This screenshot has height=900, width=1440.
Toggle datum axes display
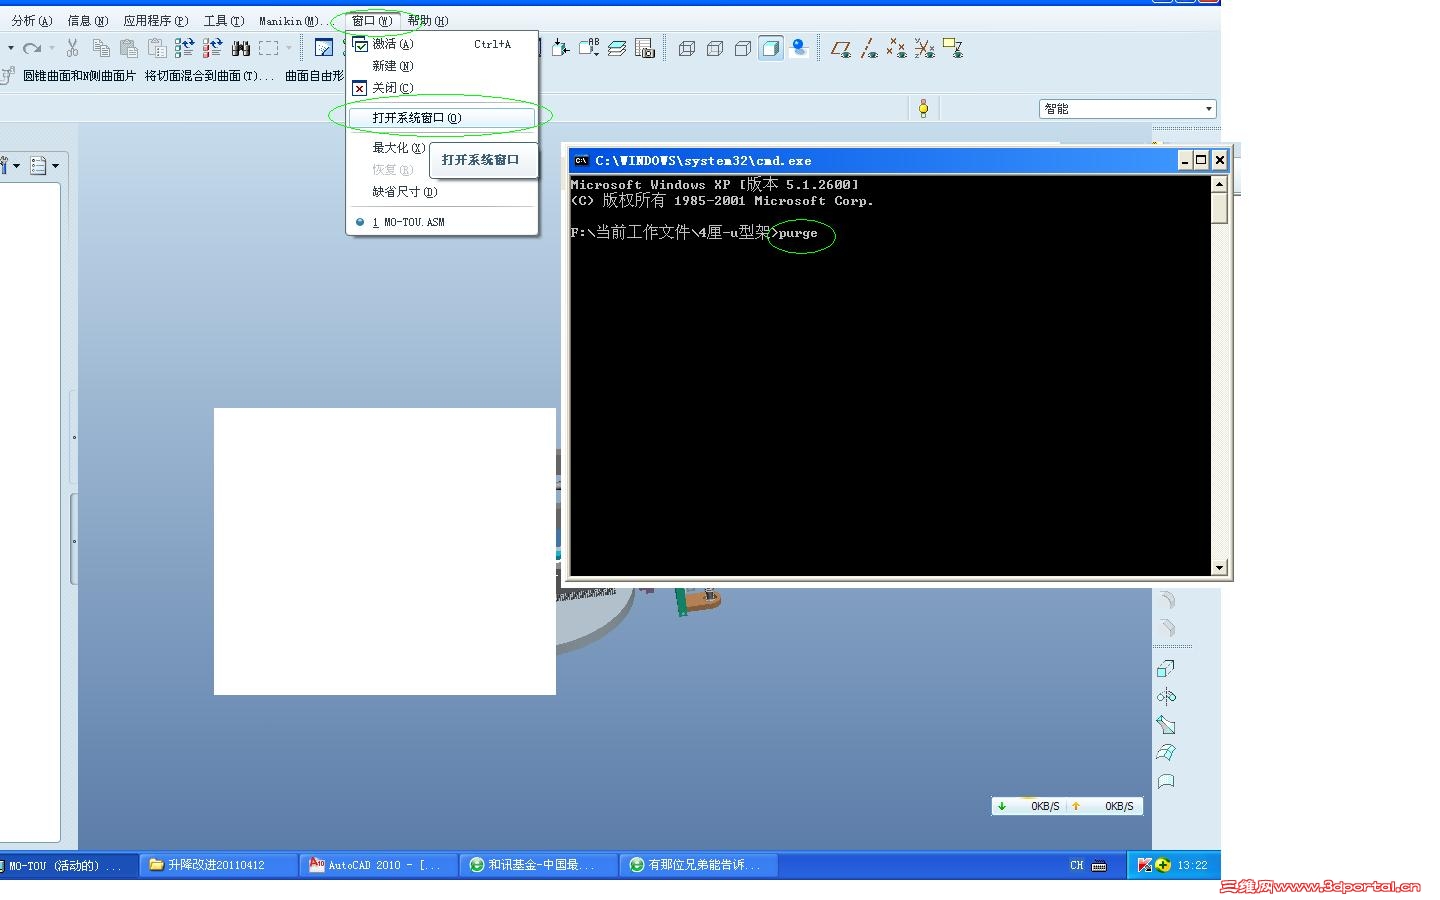tap(869, 48)
